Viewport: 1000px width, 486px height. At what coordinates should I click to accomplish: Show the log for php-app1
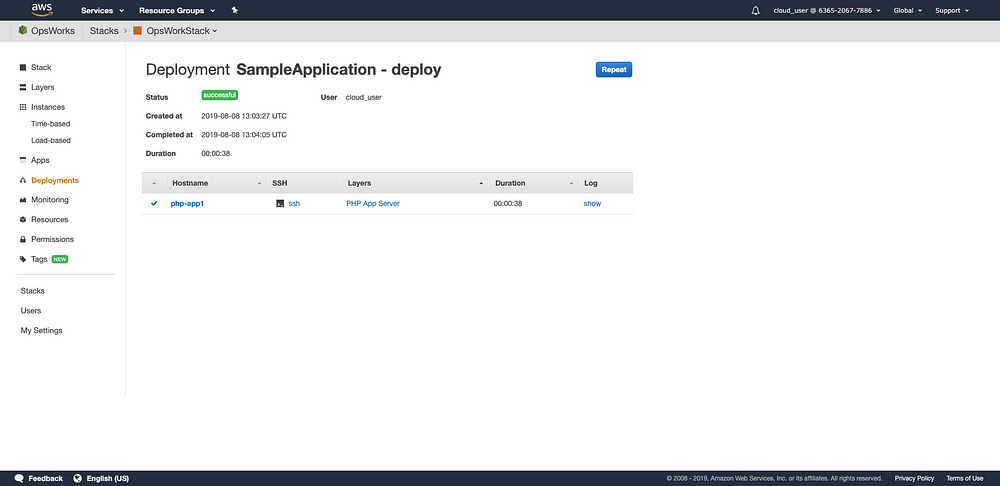[592, 203]
